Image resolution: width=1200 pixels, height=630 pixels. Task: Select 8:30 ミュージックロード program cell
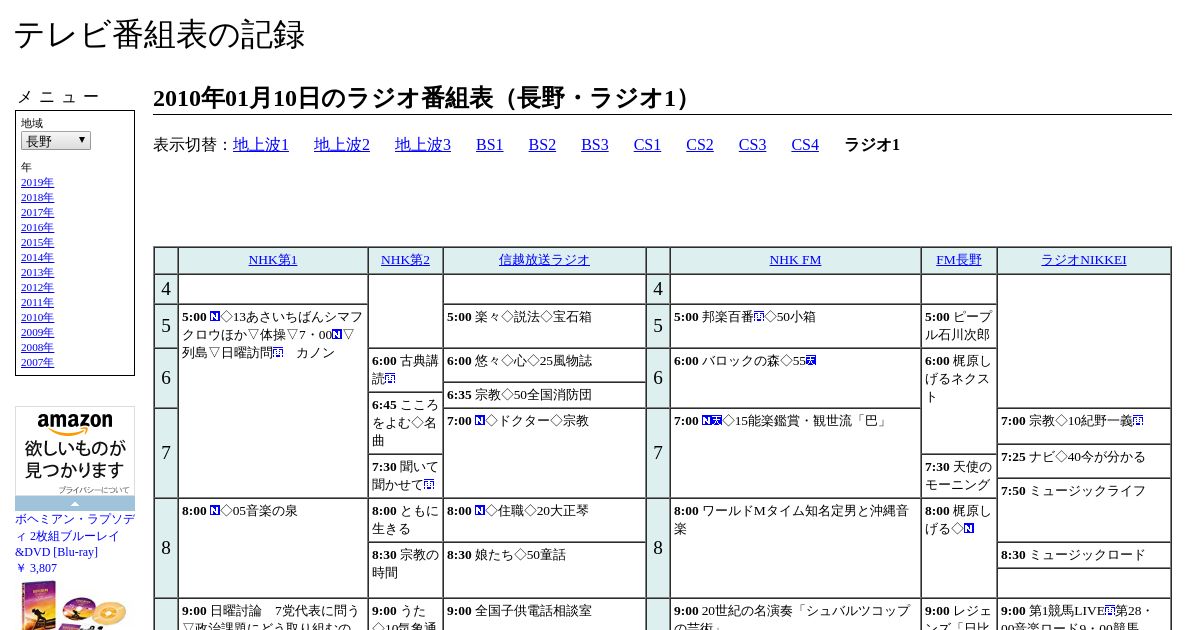(x=1084, y=555)
